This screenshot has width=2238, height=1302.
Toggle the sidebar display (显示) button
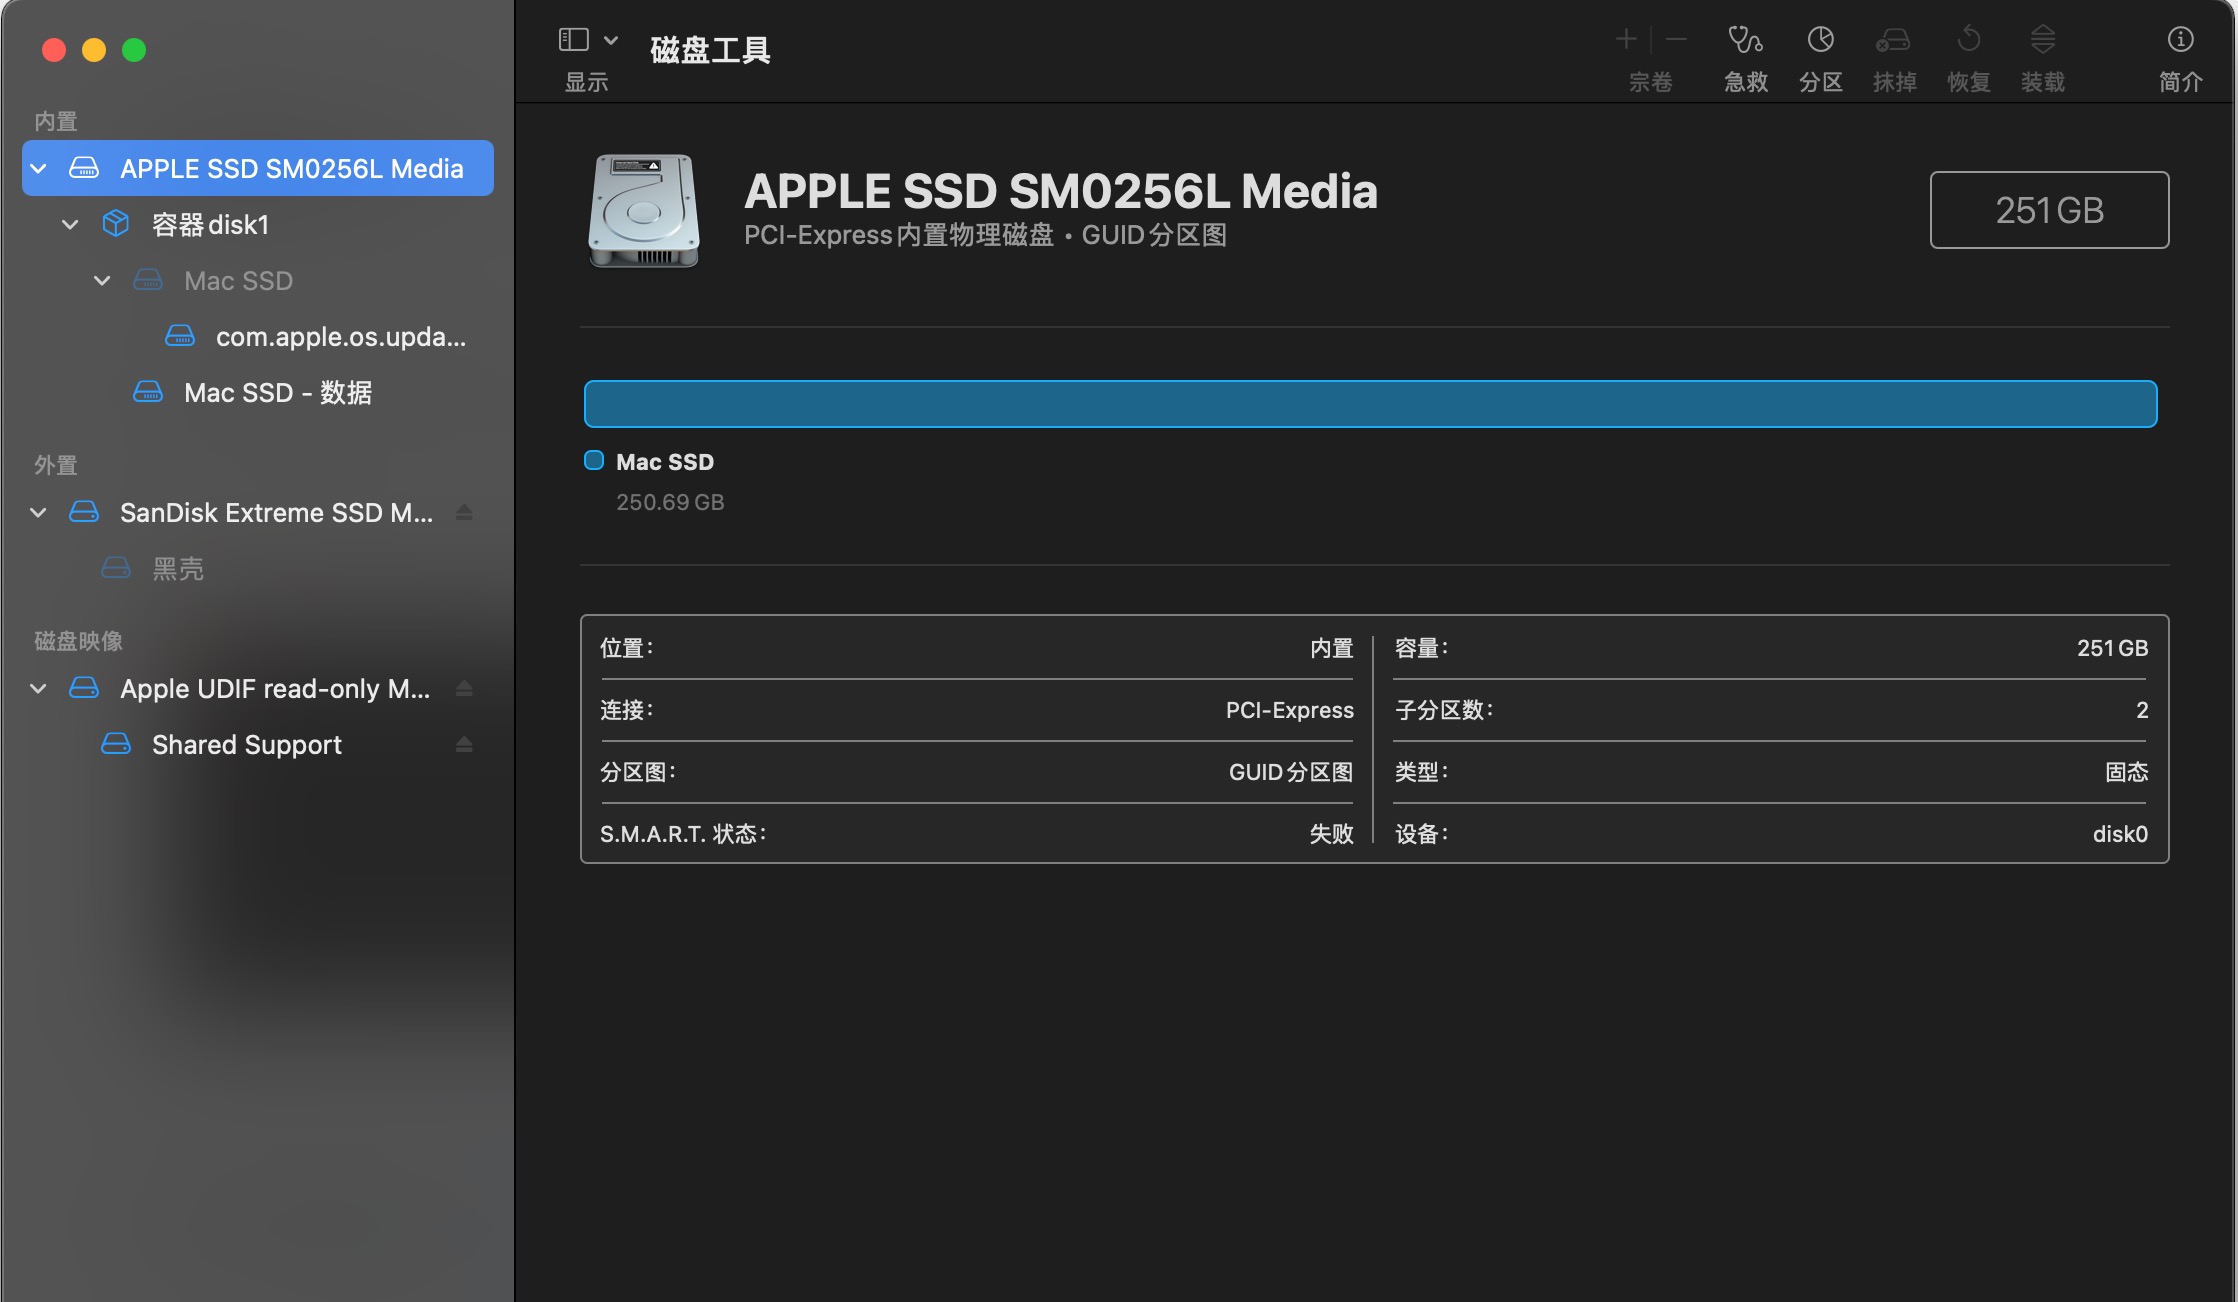(574, 40)
